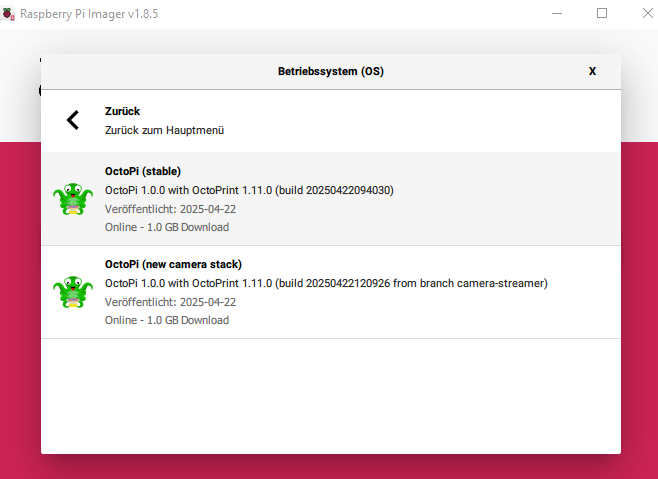The width and height of the screenshot is (658, 479).
Task: Click the 'Raspberry Pi Imager v1.8.5' window title
Action: pyautogui.click(x=89, y=14)
